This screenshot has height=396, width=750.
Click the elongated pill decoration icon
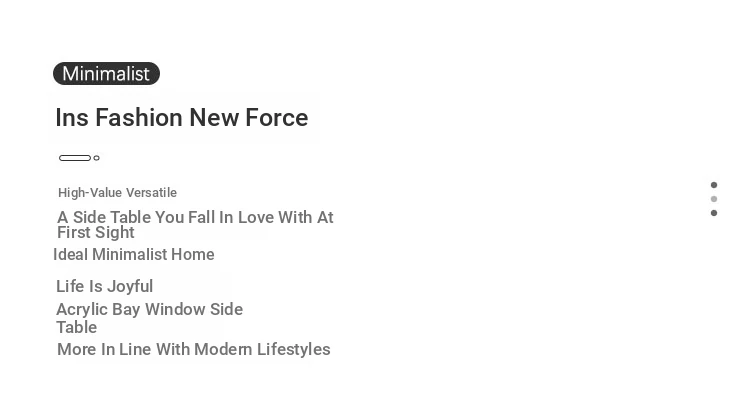coord(75,158)
